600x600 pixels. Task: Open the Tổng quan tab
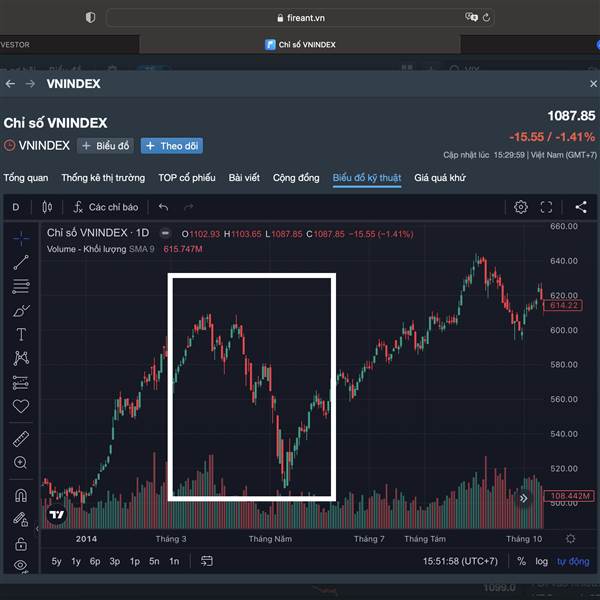(x=26, y=178)
